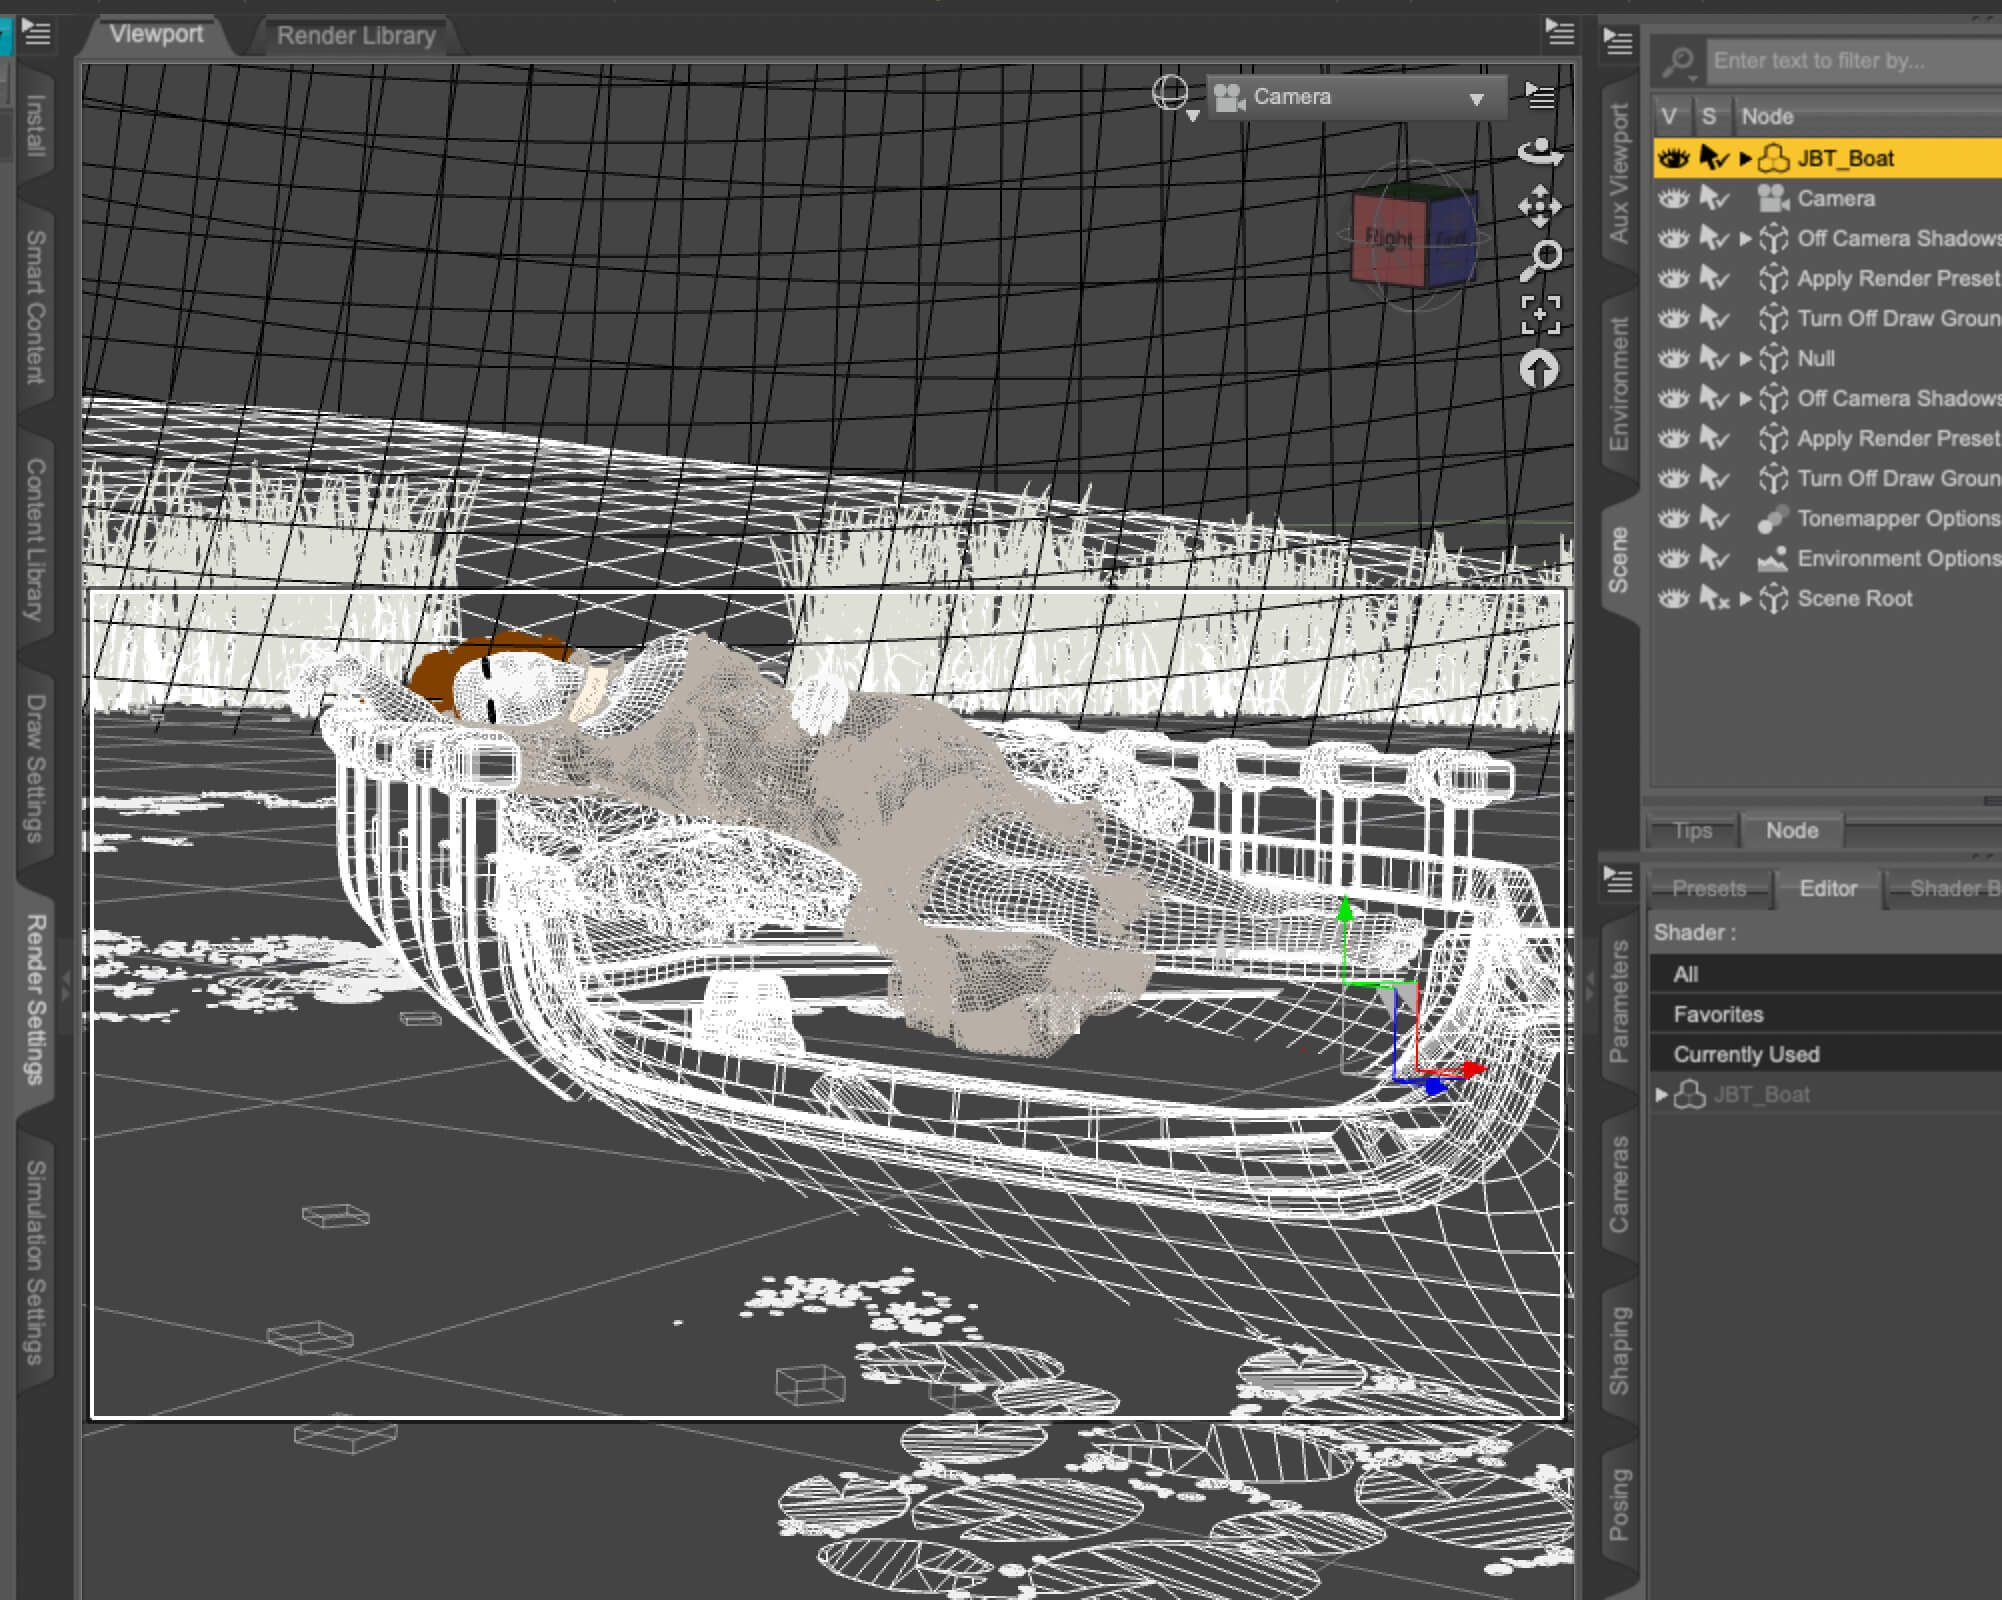Toggle Null node visibility eye
2002x1600 pixels.
[x=1674, y=358]
